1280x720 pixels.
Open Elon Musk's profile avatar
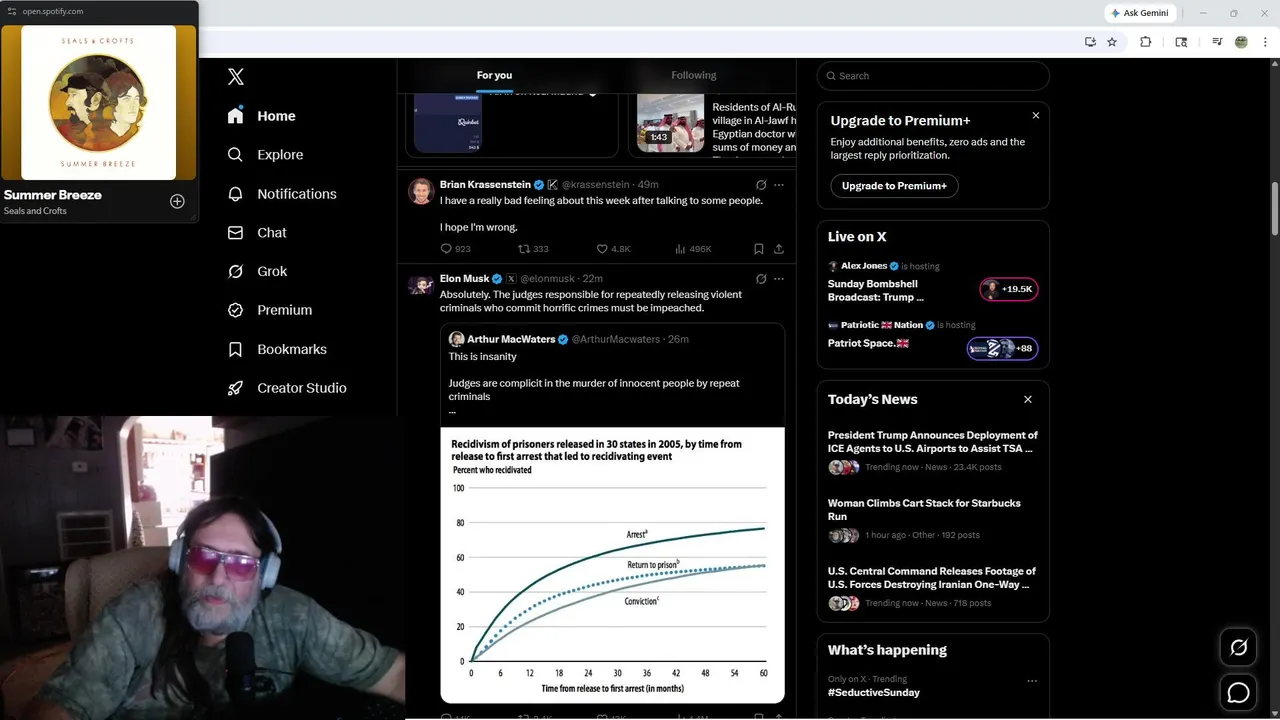(420, 285)
